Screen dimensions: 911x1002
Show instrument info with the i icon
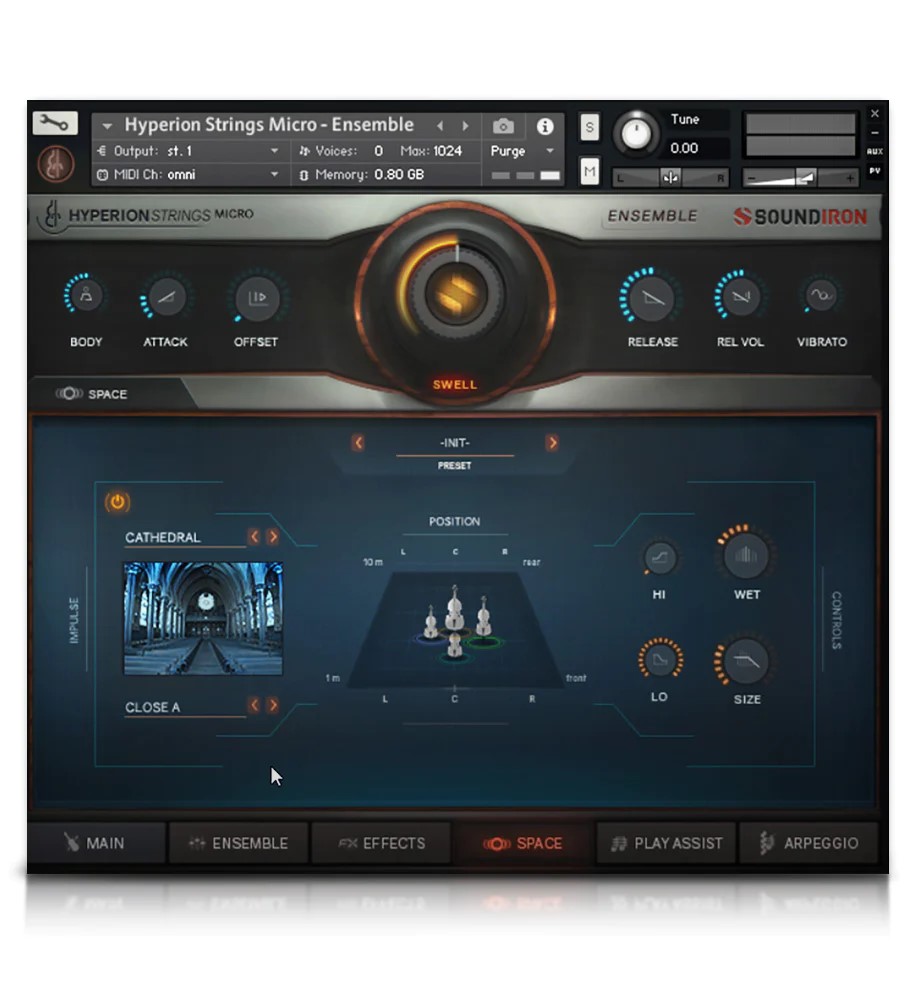click(544, 127)
